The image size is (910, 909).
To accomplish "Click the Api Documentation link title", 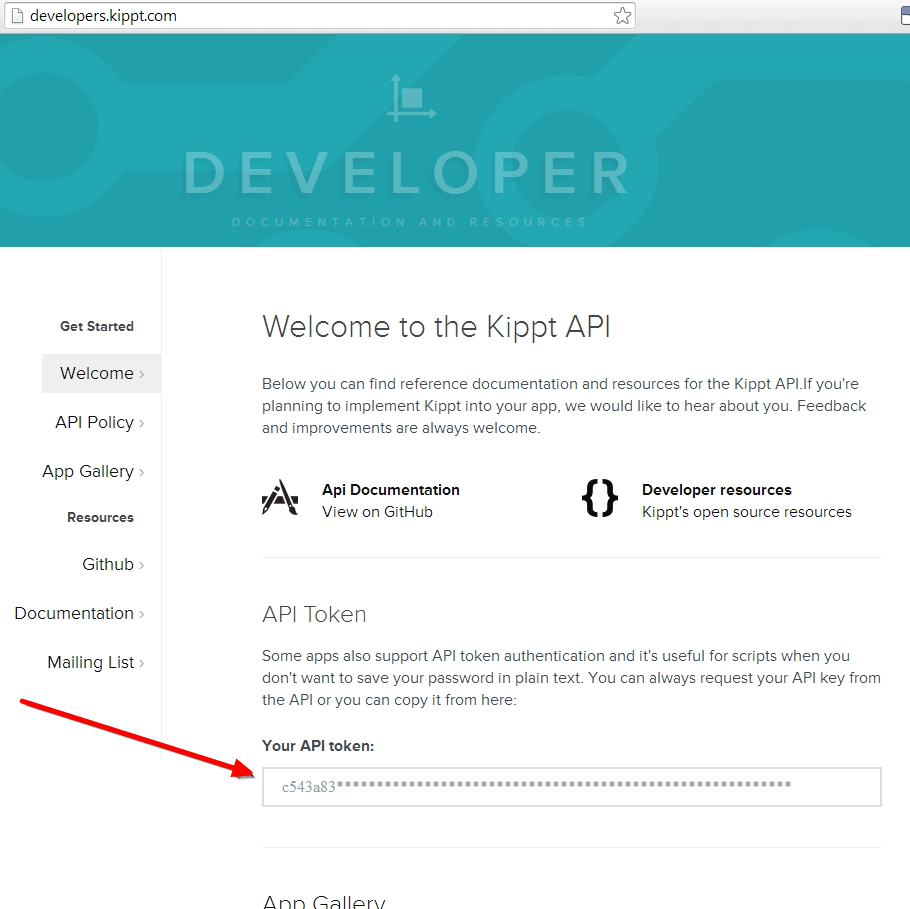I will (x=391, y=490).
